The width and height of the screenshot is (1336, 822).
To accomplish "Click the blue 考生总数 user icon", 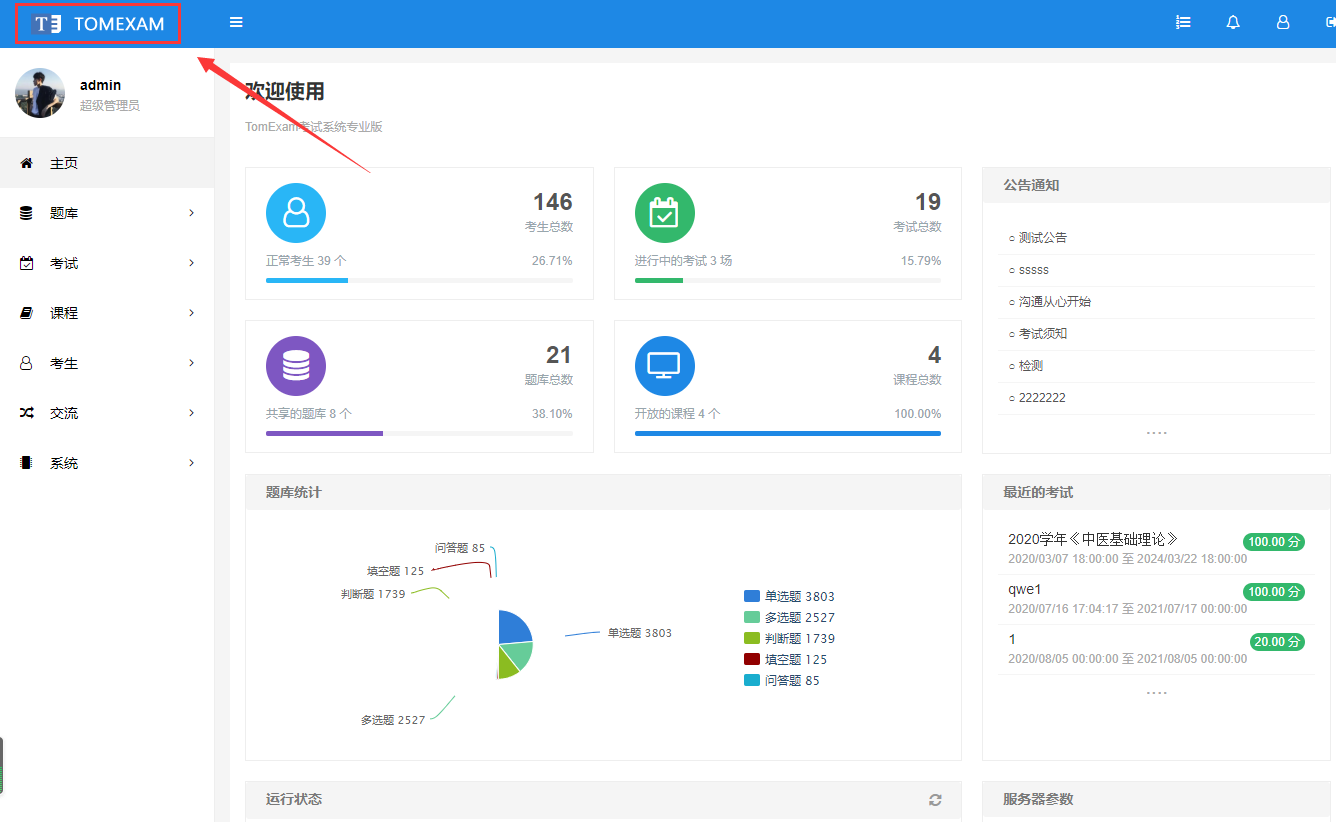I will [296, 213].
